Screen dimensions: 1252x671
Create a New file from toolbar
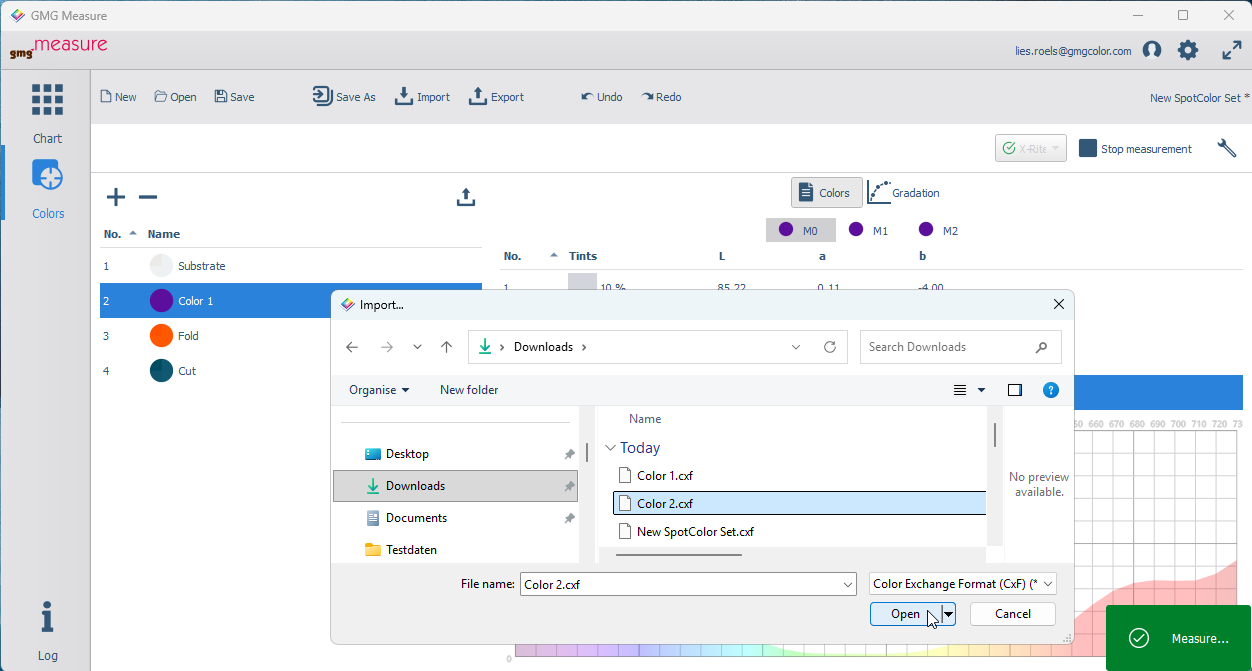click(x=119, y=97)
